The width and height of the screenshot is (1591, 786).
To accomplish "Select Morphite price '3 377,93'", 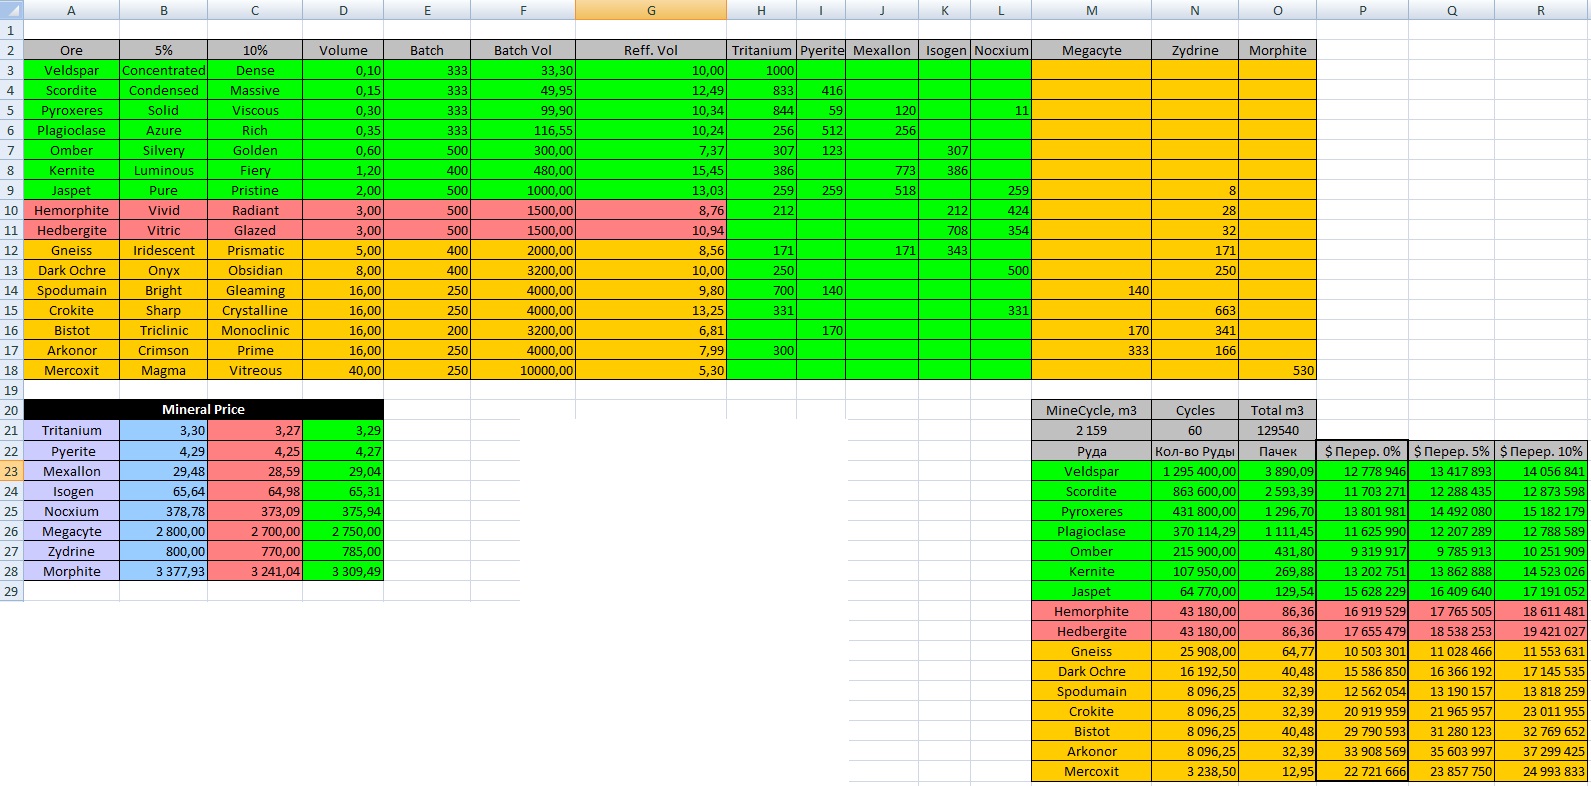I will point(163,571).
